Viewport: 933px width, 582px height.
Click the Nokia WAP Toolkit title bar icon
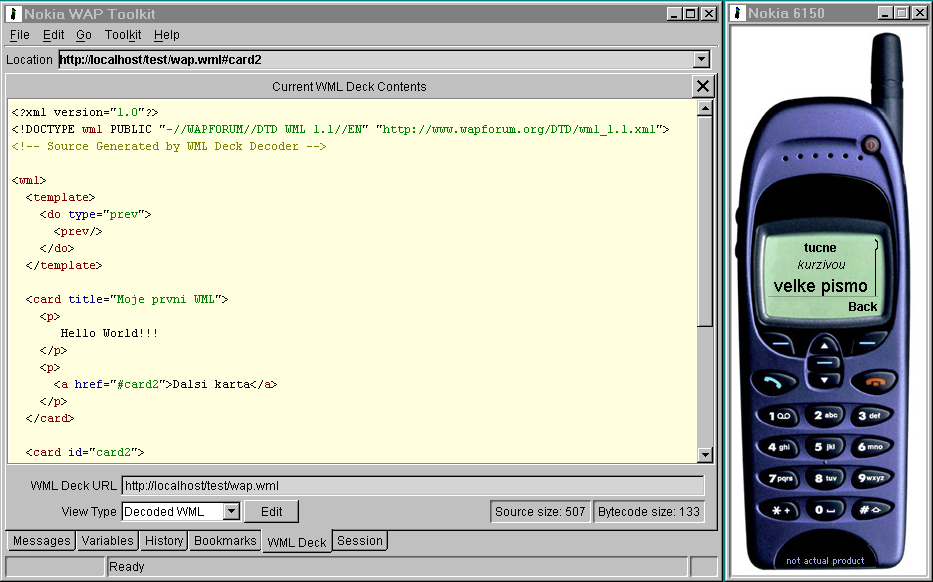(13, 13)
